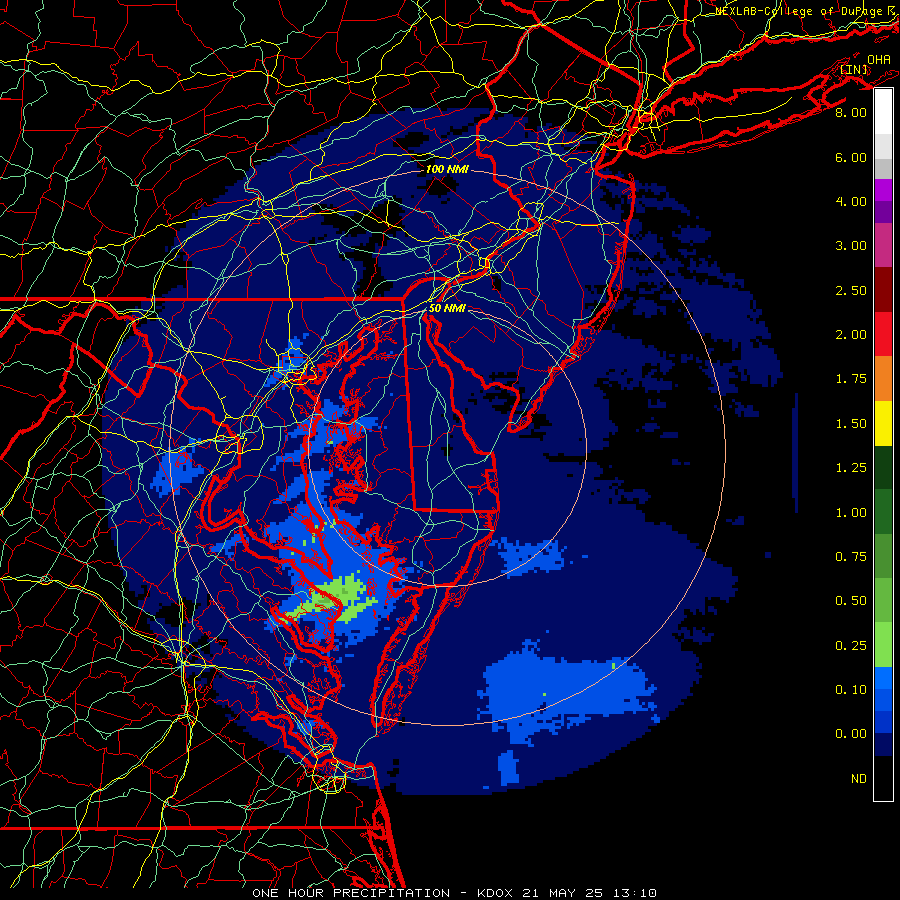Click the 0.25 legend value
Image resolution: width=900 pixels, height=900 pixels.
click(851, 646)
